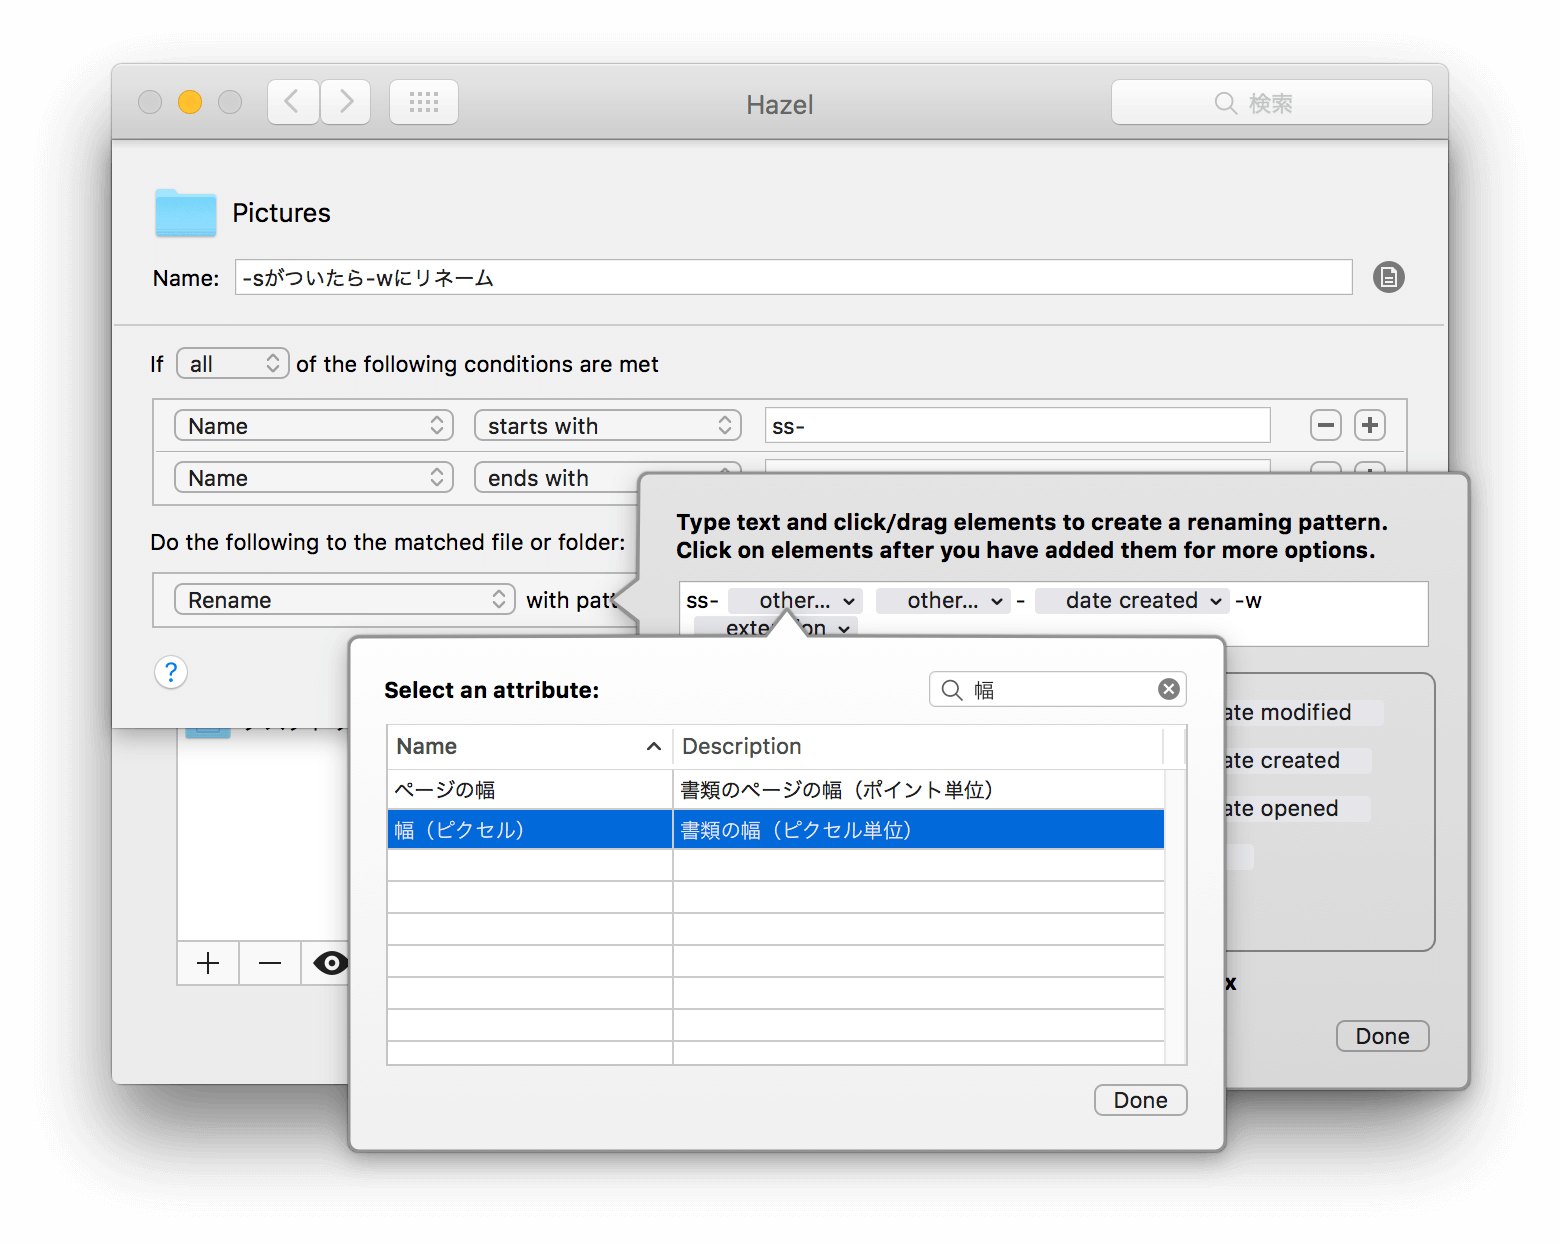Open second condition Name attribute dropdown
The image size is (1560, 1244).
coord(314,477)
